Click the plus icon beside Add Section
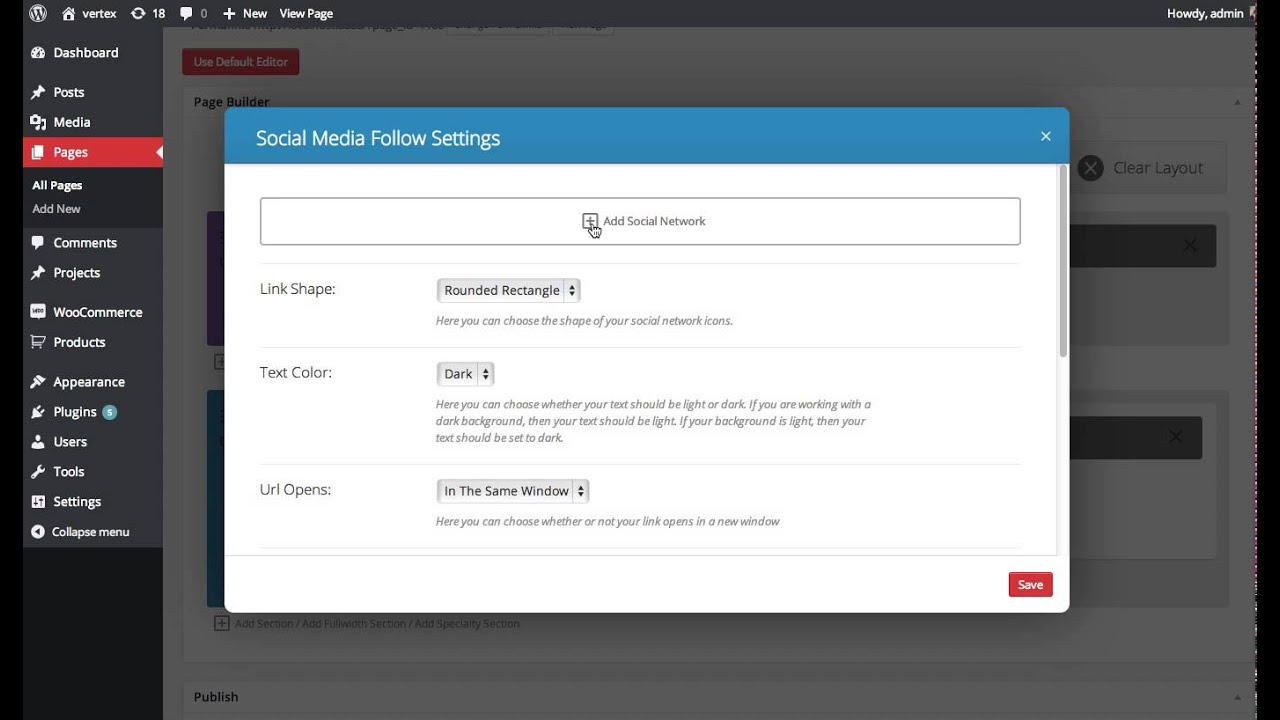The height and width of the screenshot is (720, 1280). (x=222, y=623)
